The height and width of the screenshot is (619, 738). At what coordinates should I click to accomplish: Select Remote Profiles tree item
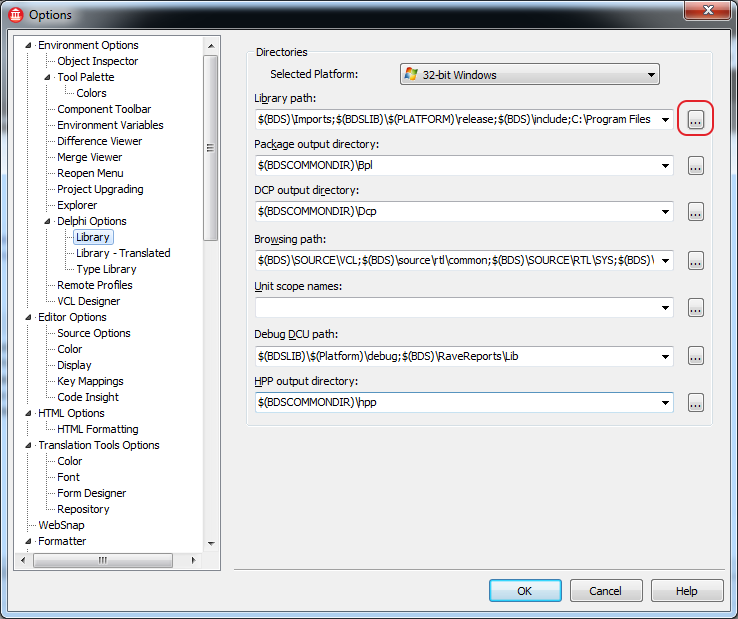pyautogui.click(x=95, y=285)
